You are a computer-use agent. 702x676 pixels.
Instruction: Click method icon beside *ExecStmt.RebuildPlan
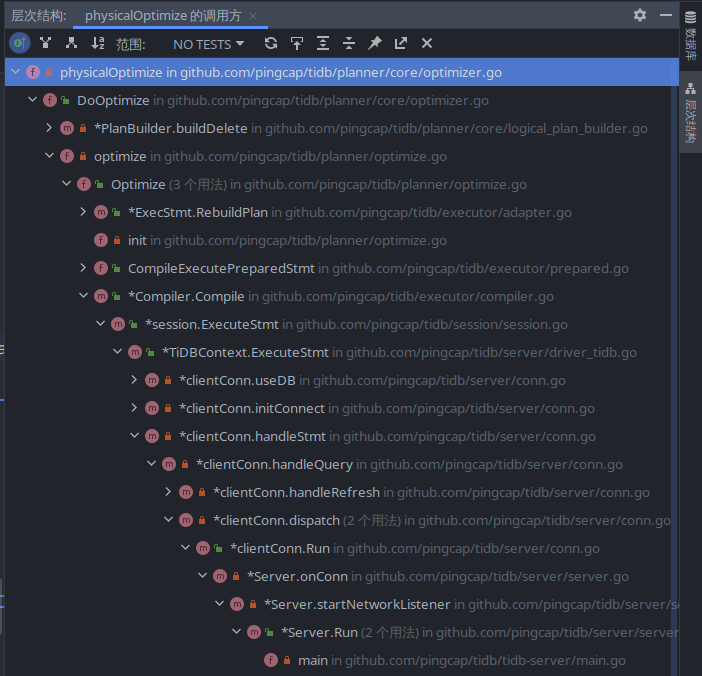point(101,212)
